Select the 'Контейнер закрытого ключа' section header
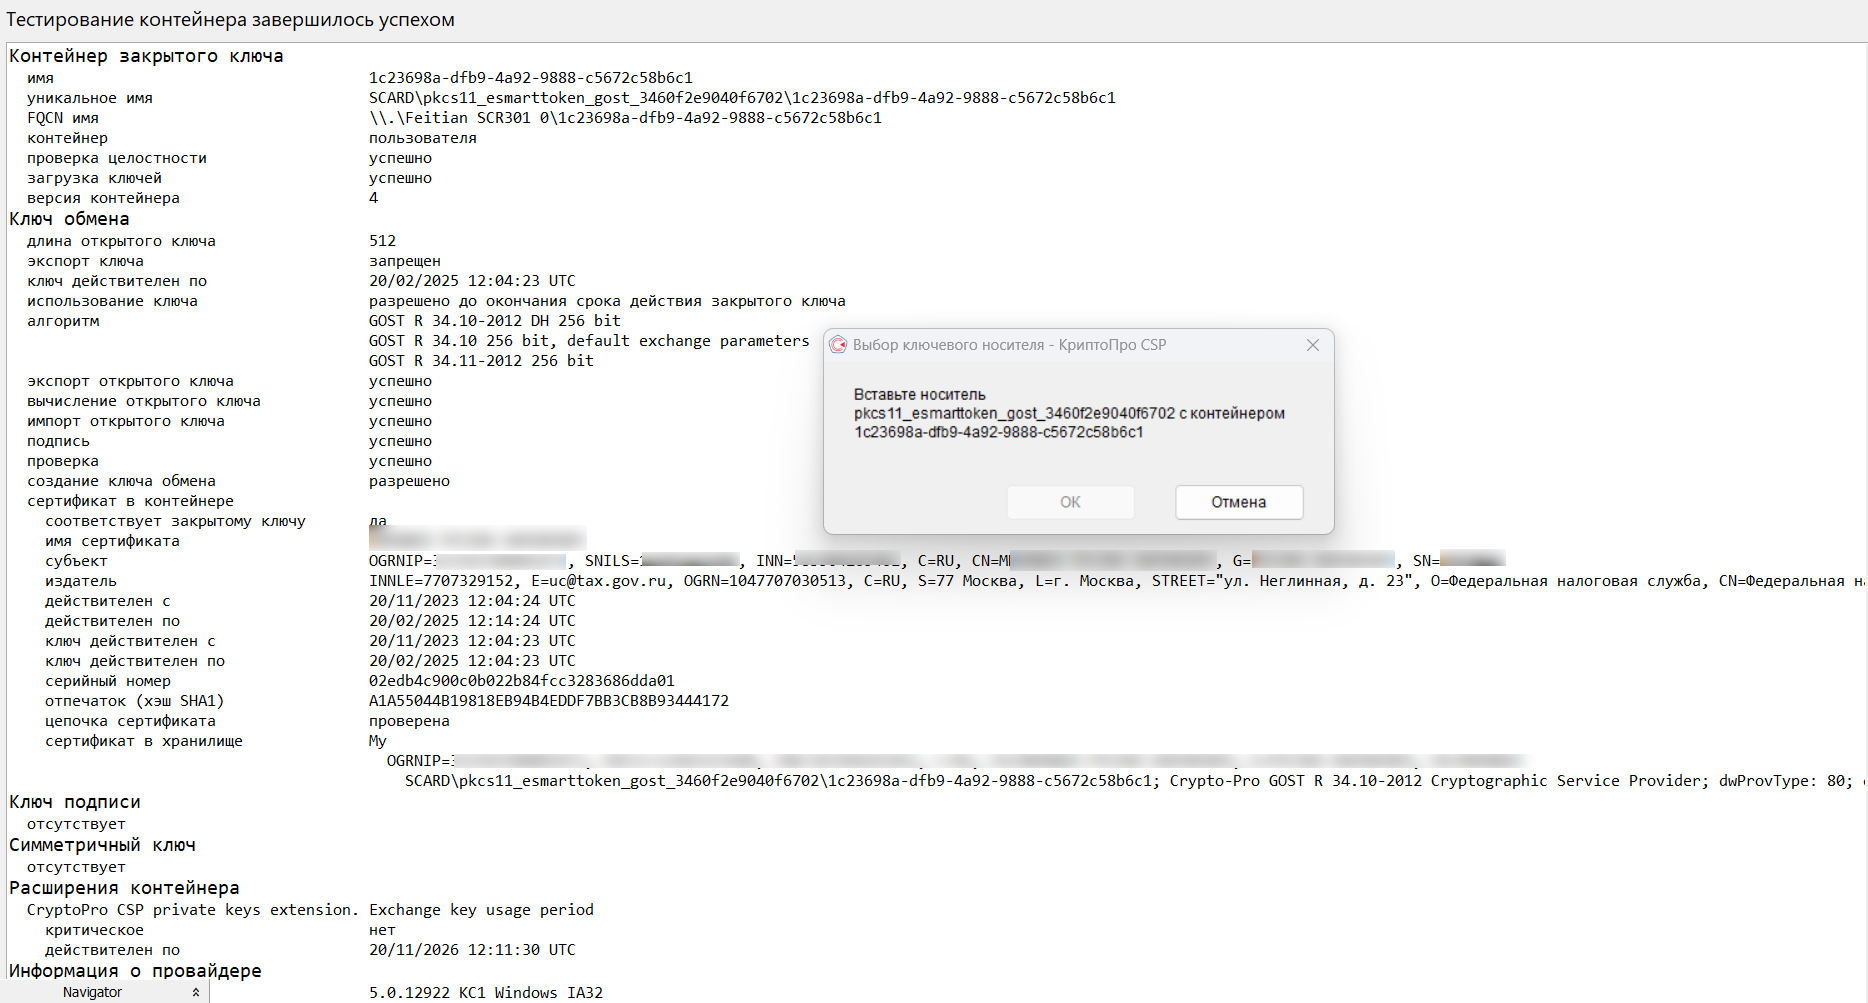This screenshot has width=1868, height=1003. click(x=146, y=56)
